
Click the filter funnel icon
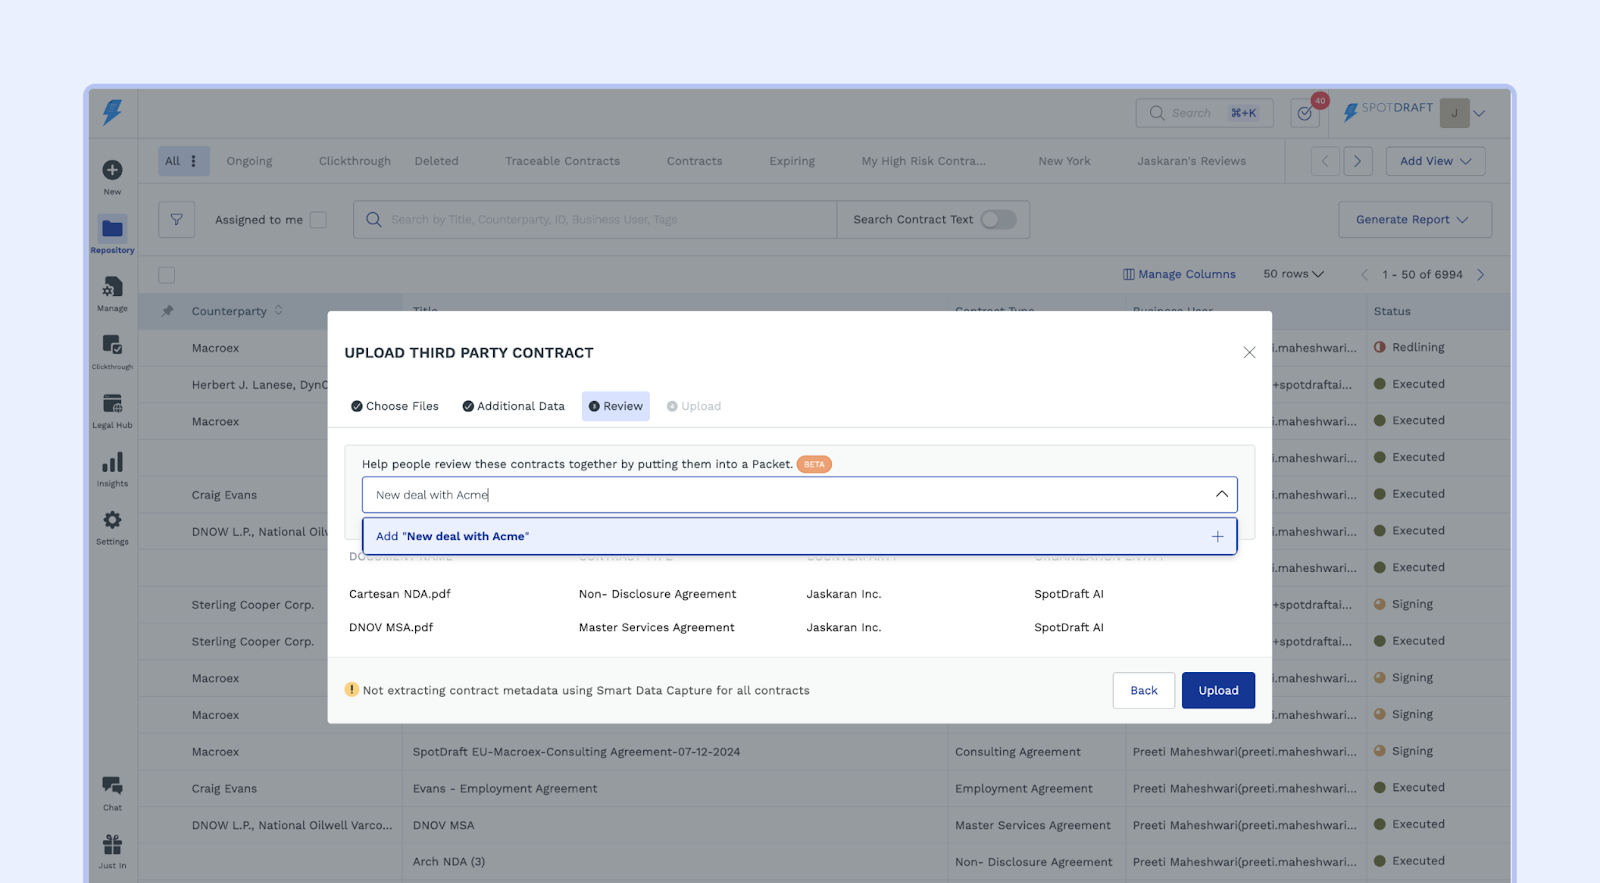(x=176, y=220)
